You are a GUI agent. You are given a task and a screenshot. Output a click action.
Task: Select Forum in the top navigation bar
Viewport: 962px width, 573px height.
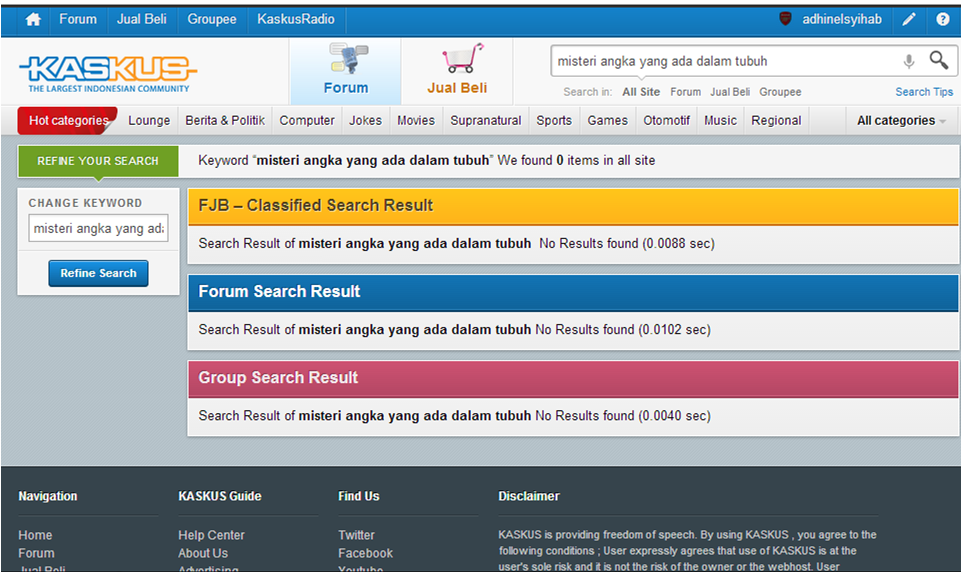coord(78,19)
